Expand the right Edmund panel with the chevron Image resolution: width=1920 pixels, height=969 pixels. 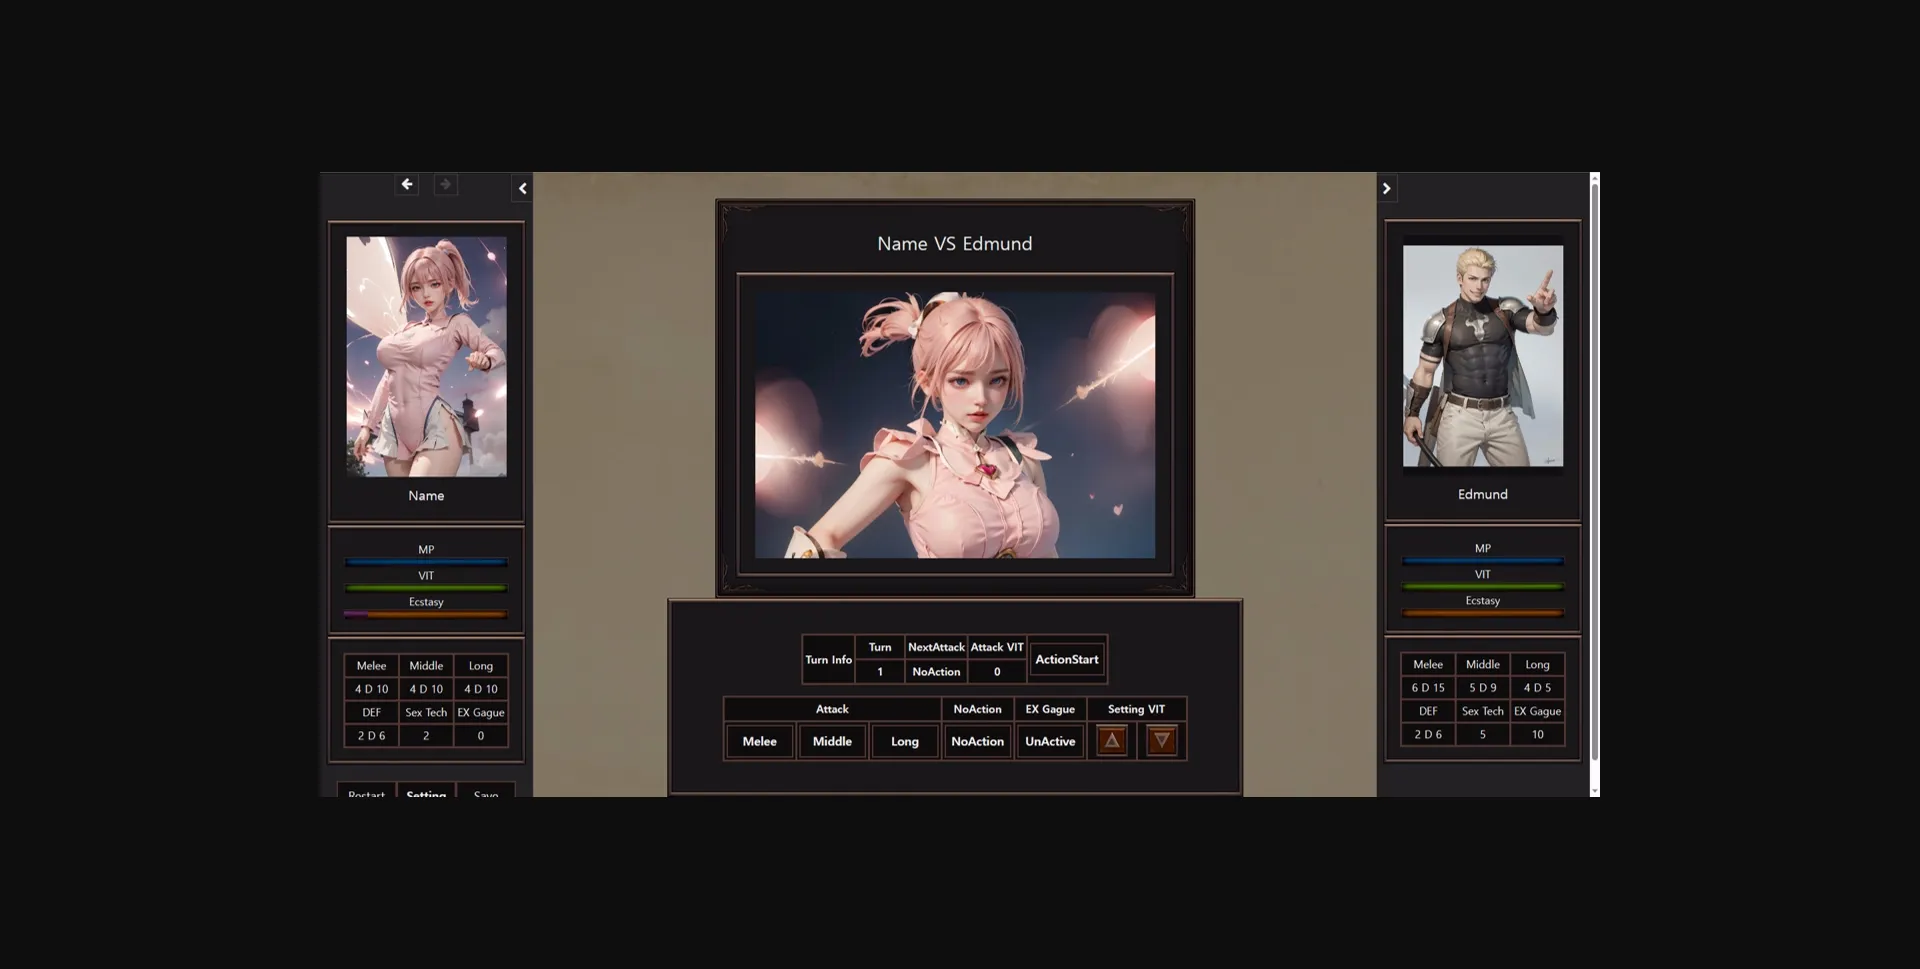click(x=1387, y=188)
